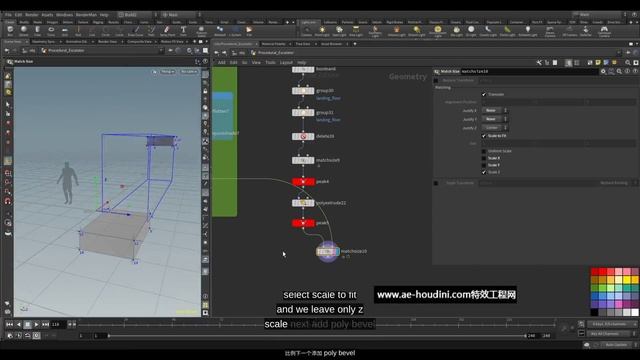Image resolution: width=640 pixels, height=360 pixels.
Task: Open the RenderMan menu
Action: (x=86, y=15)
